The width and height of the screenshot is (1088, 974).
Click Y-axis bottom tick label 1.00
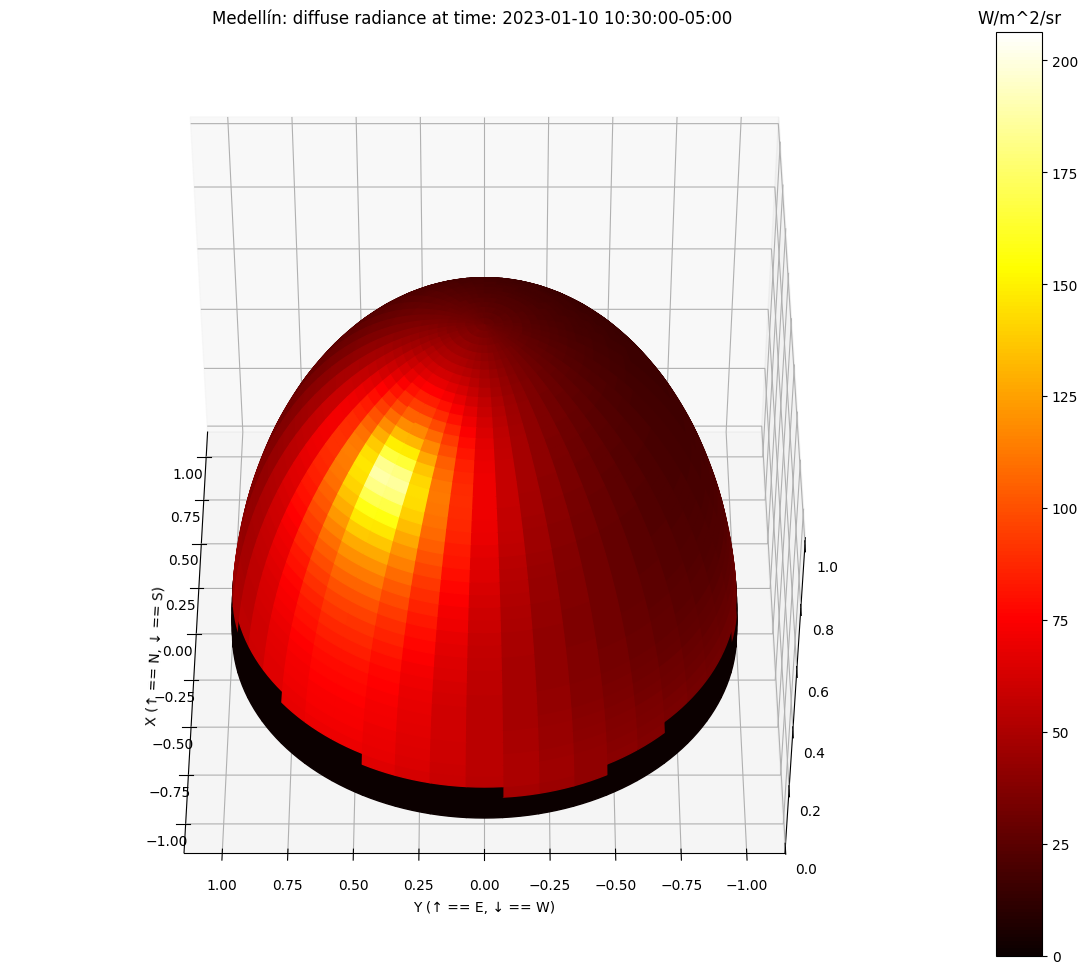(x=222, y=885)
